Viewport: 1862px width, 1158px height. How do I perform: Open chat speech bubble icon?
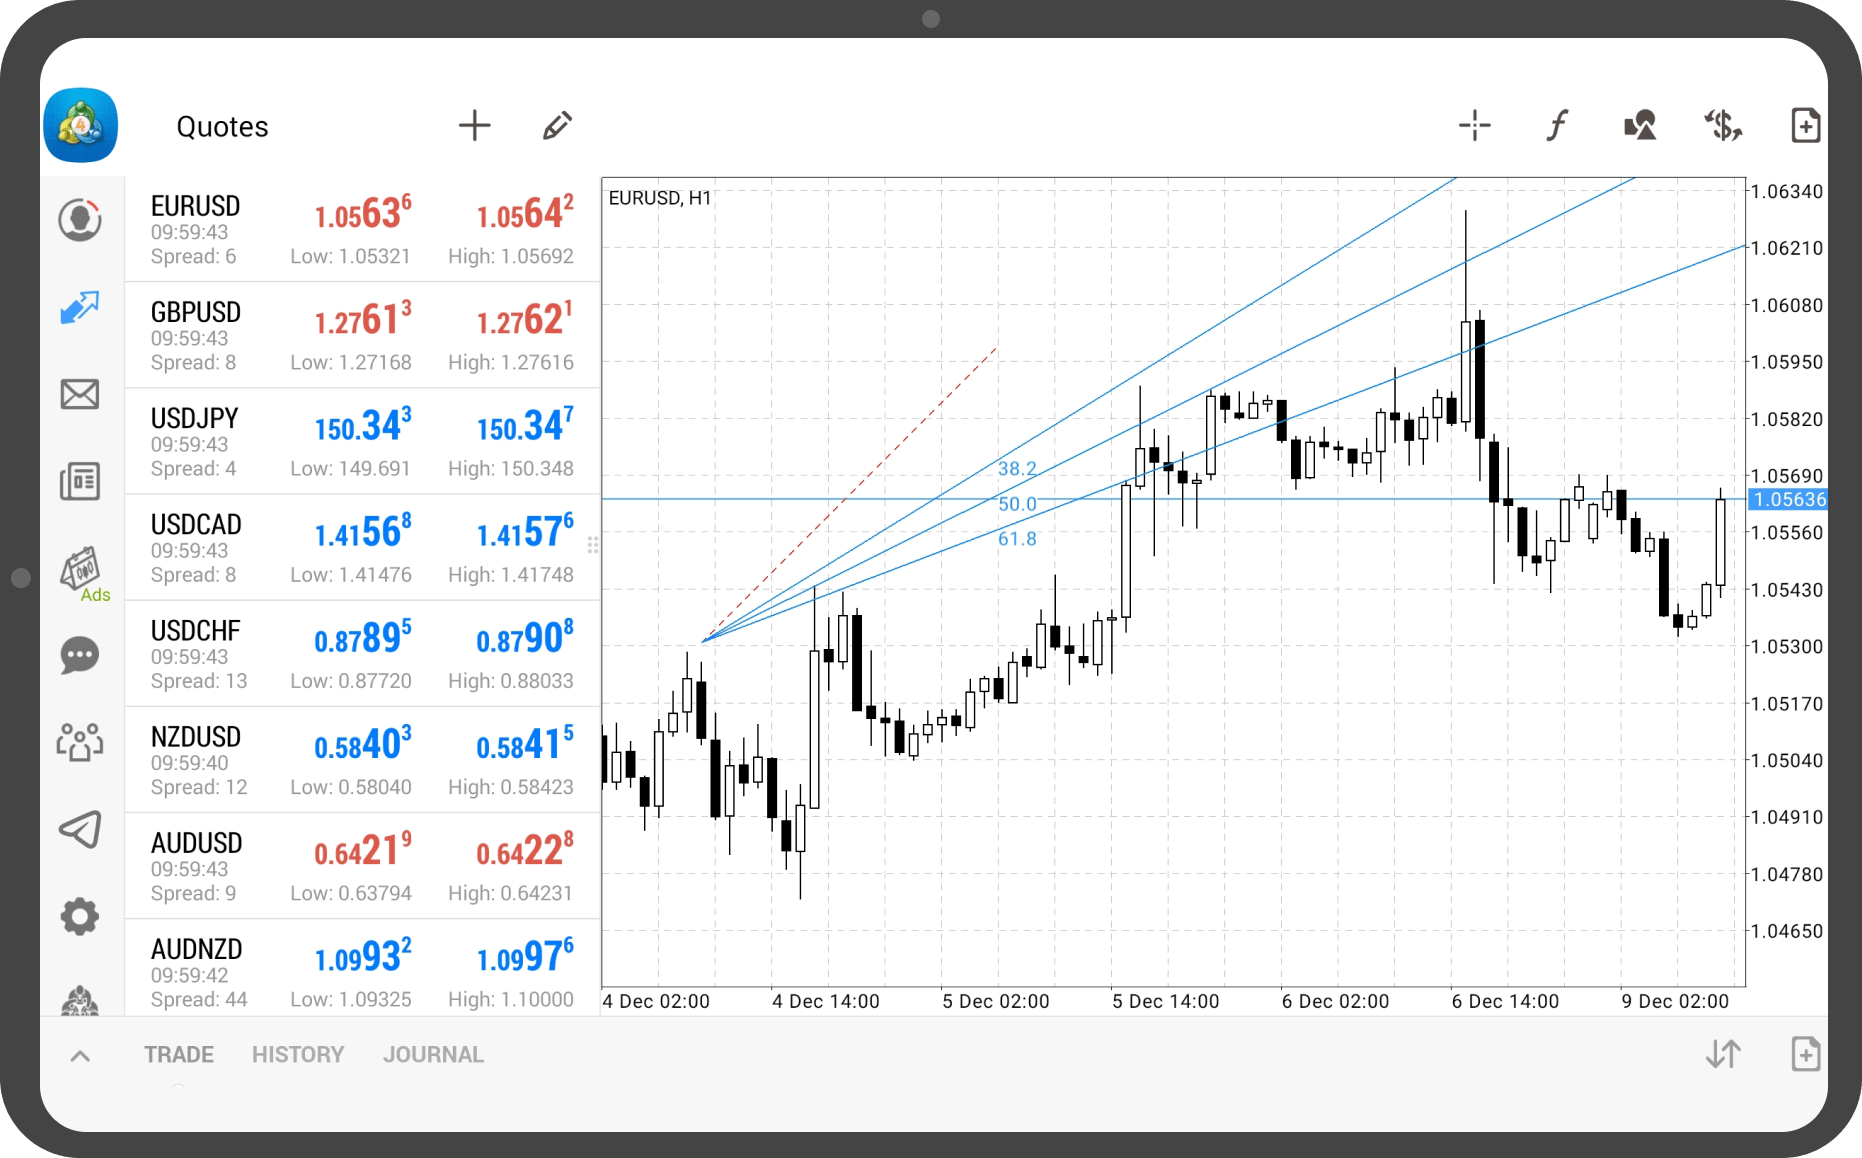(x=80, y=656)
